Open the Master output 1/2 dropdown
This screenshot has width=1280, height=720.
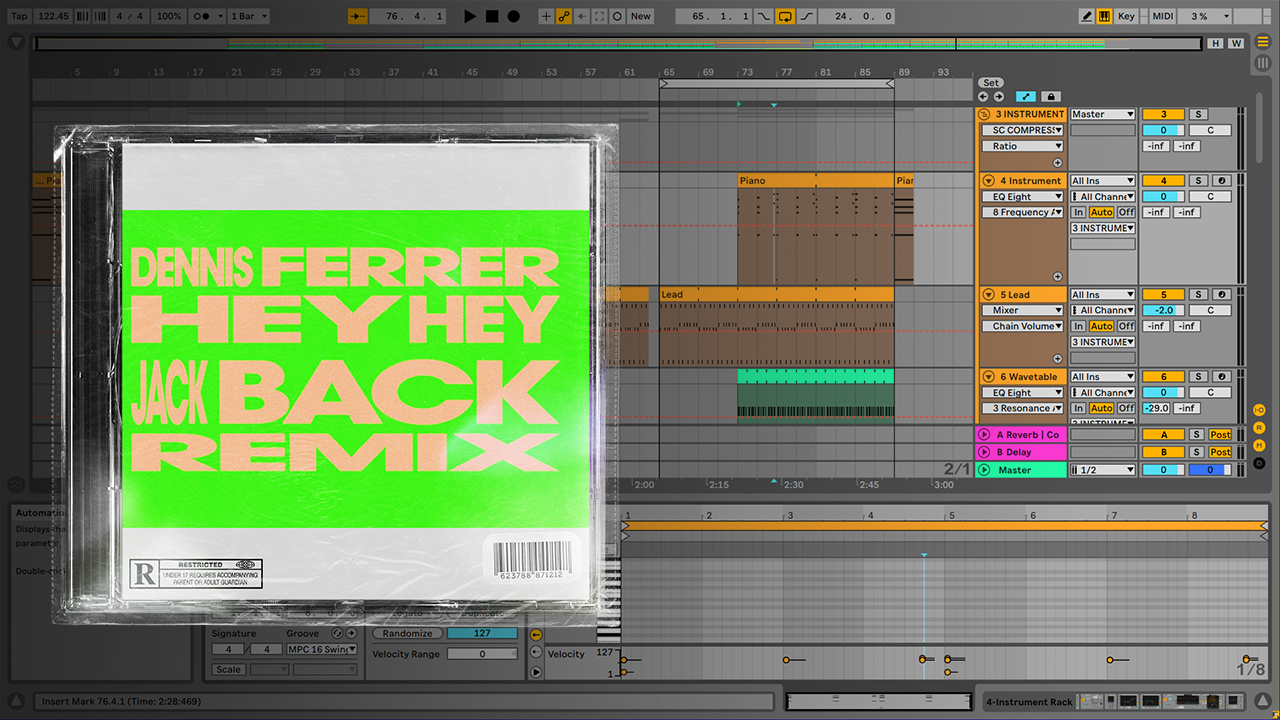click(1103, 470)
